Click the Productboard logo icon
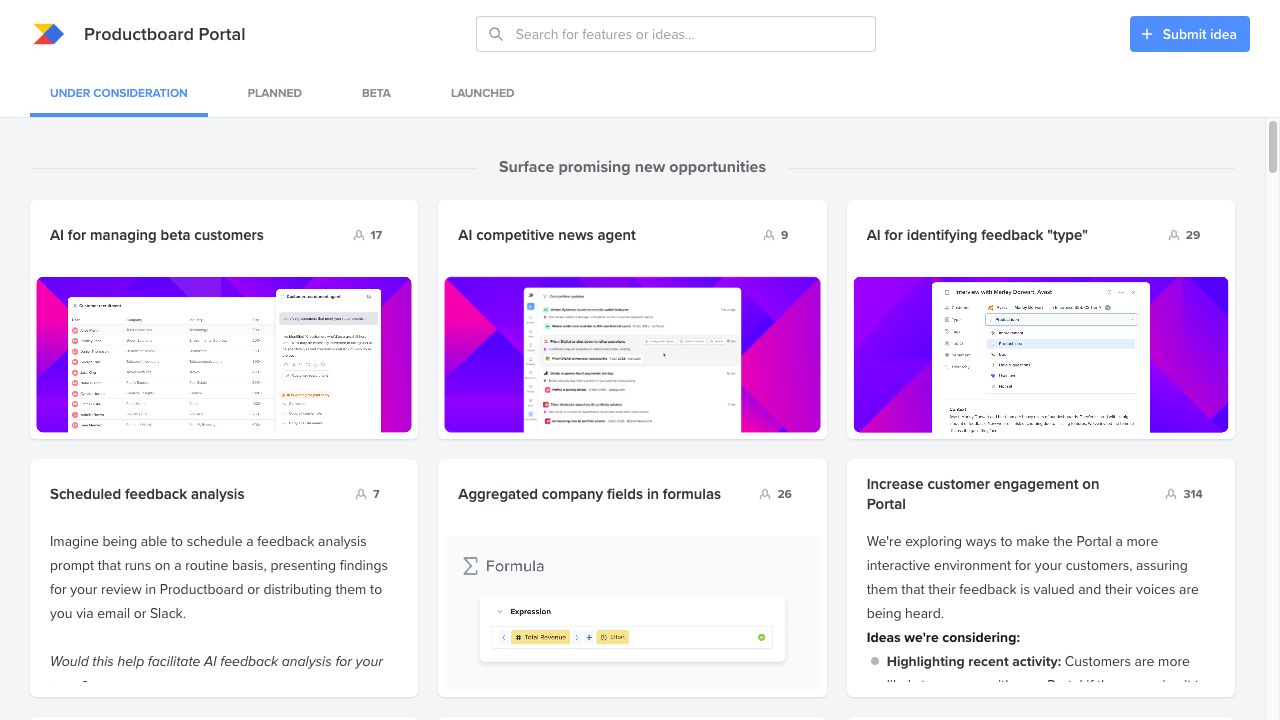The width and height of the screenshot is (1280, 720). [49, 34]
